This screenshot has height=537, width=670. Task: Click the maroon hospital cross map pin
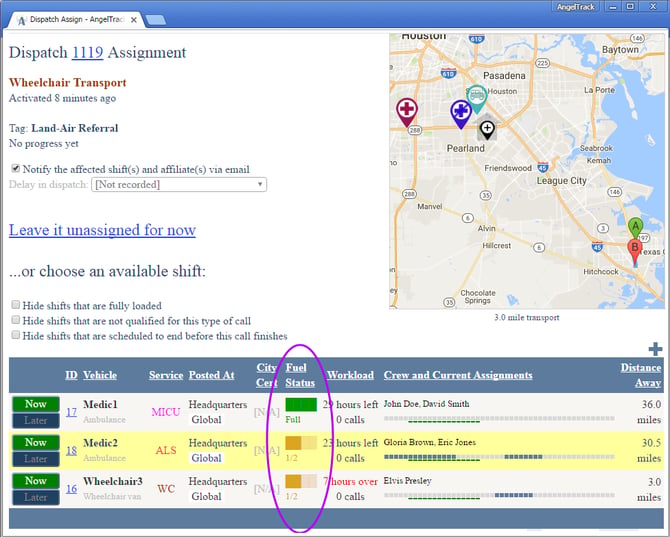(406, 112)
